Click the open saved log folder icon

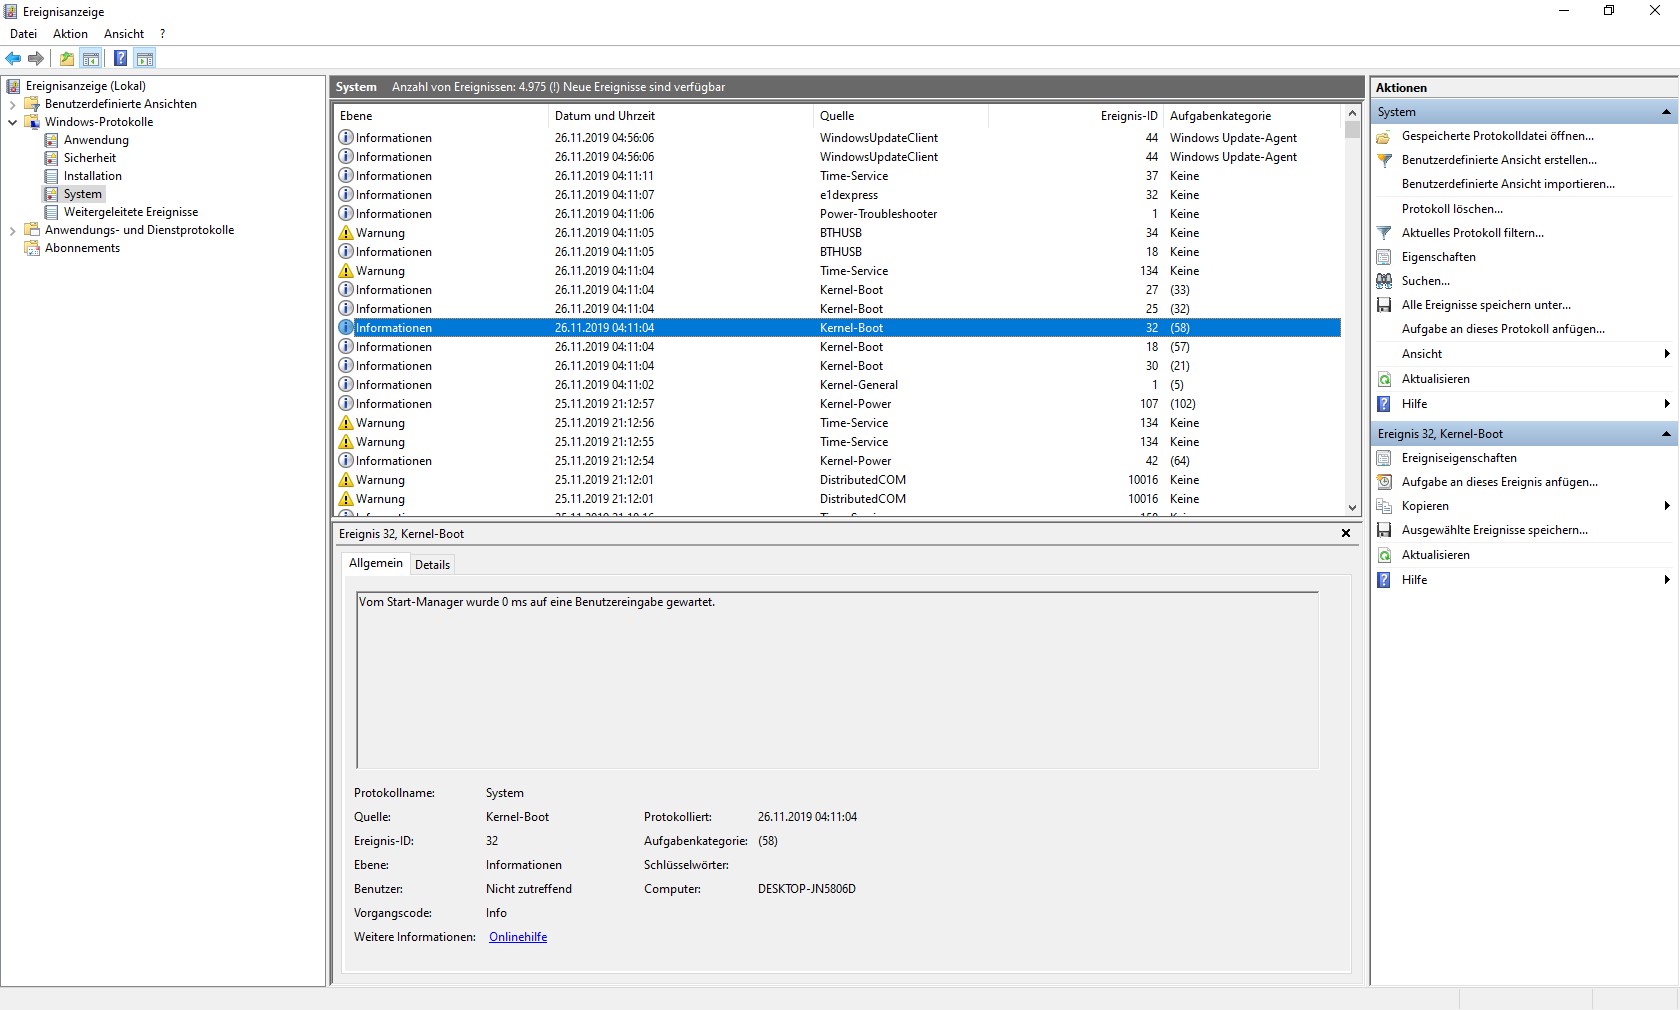1384,137
